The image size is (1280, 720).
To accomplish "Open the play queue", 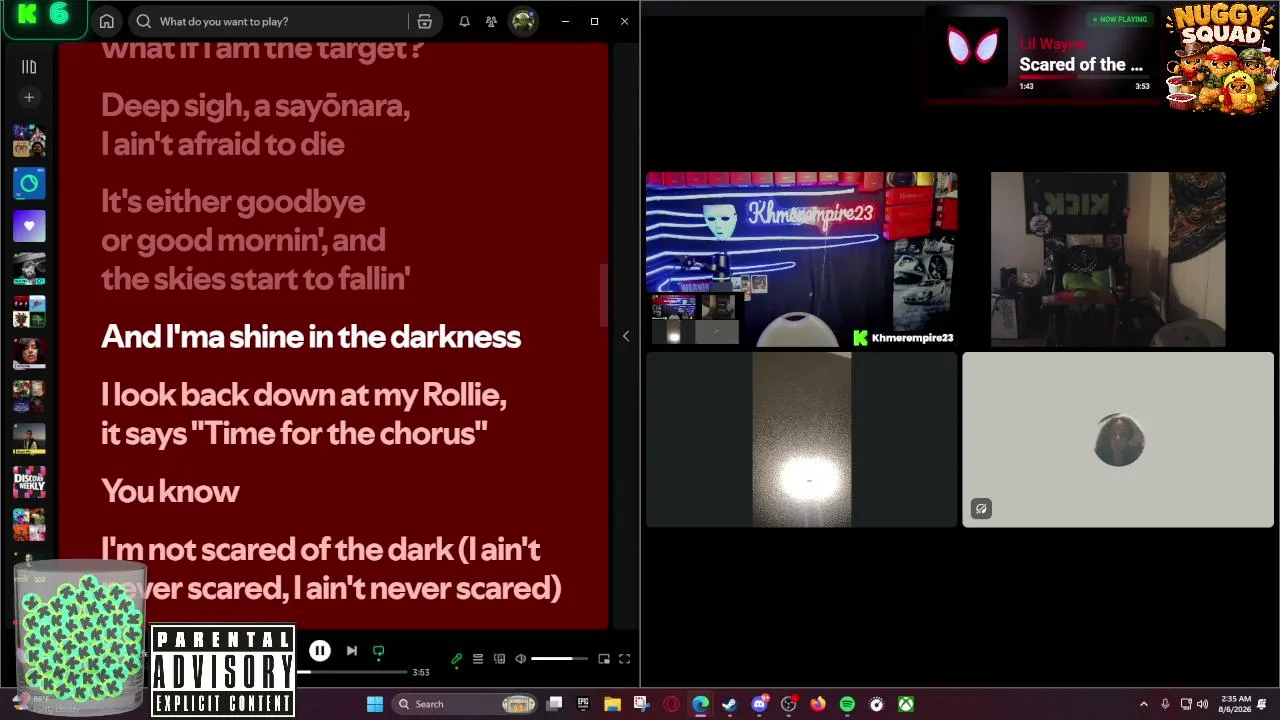I will [x=478, y=659].
